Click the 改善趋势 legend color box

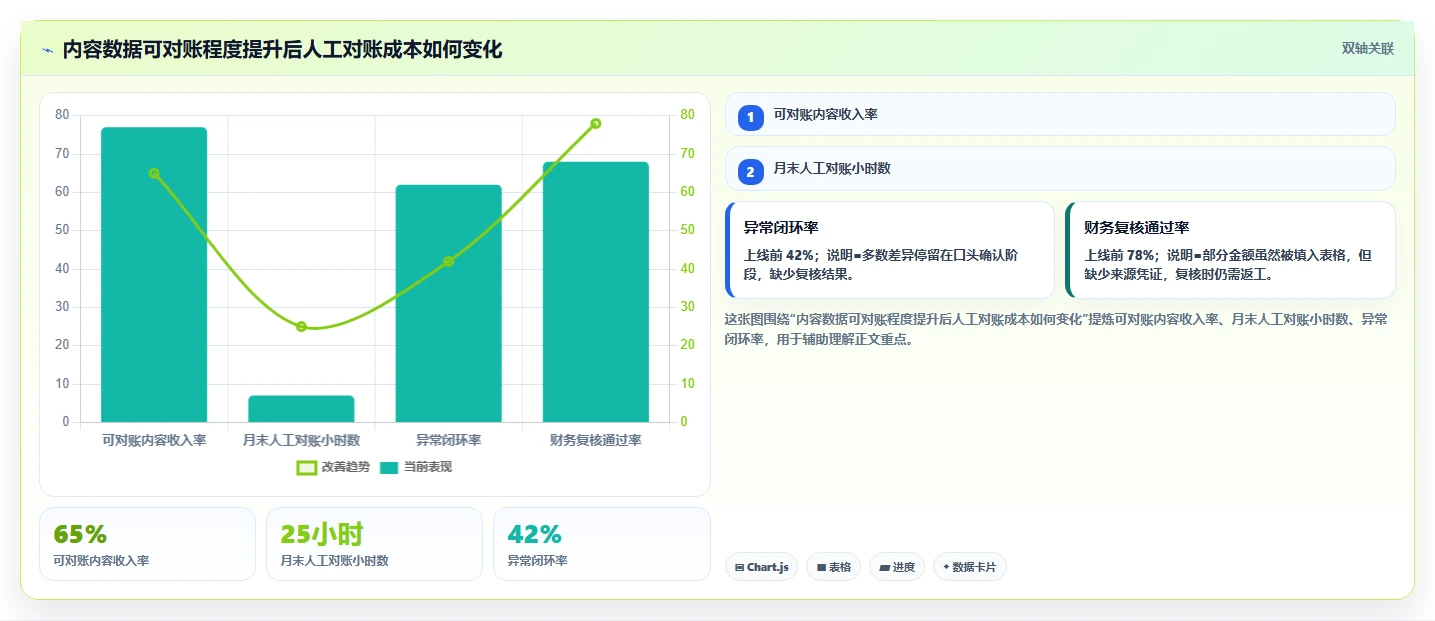pyautogui.click(x=307, y=468)
